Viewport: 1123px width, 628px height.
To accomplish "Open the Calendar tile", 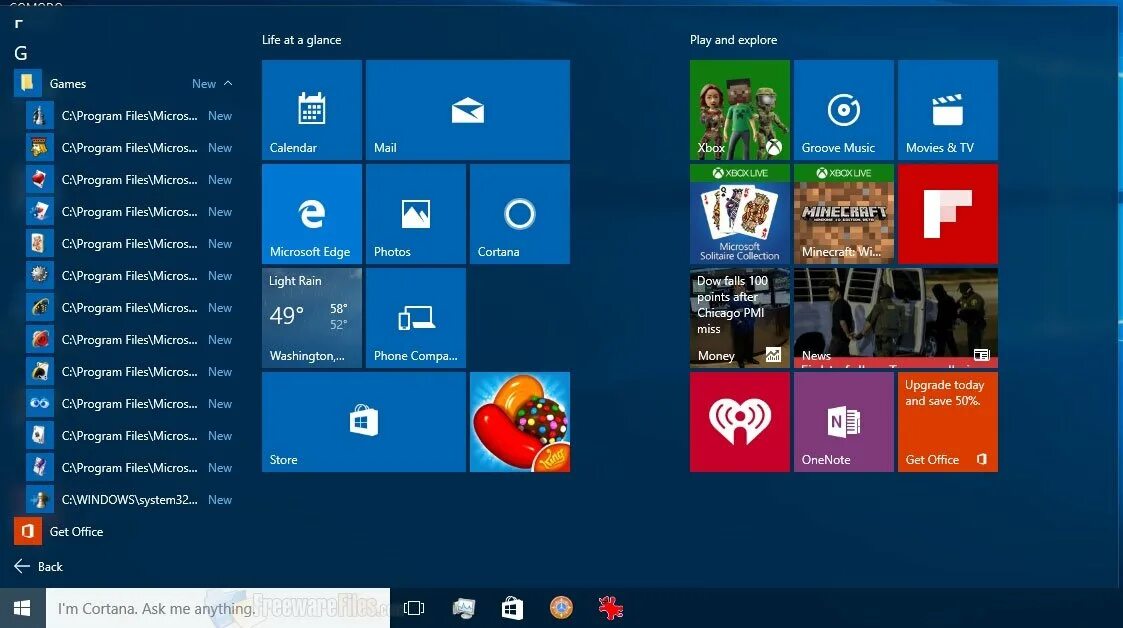I will click(x=312, y=110).
